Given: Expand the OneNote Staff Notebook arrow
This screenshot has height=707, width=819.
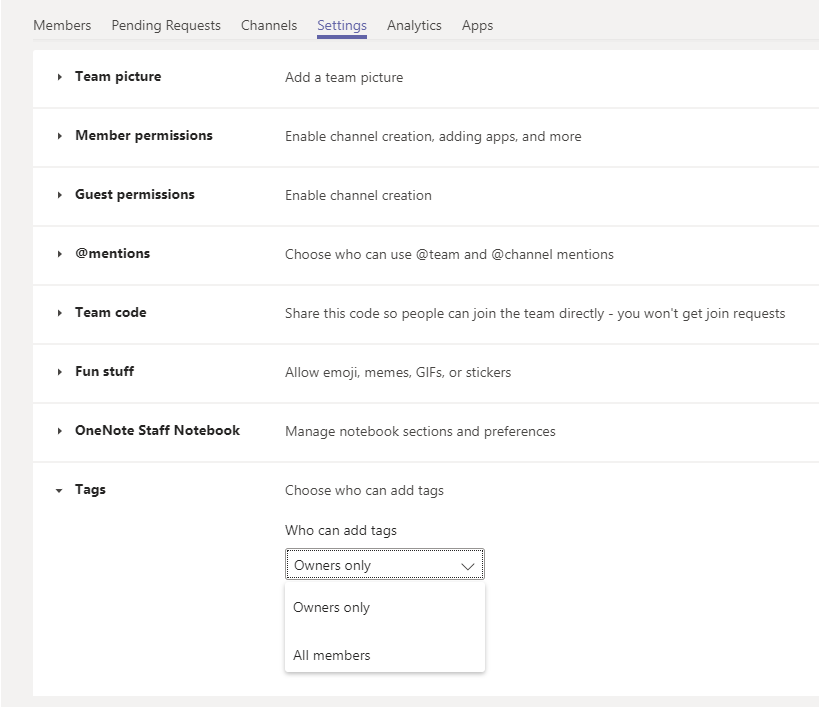Looking at the screenshot, I should tap(60, 432).
